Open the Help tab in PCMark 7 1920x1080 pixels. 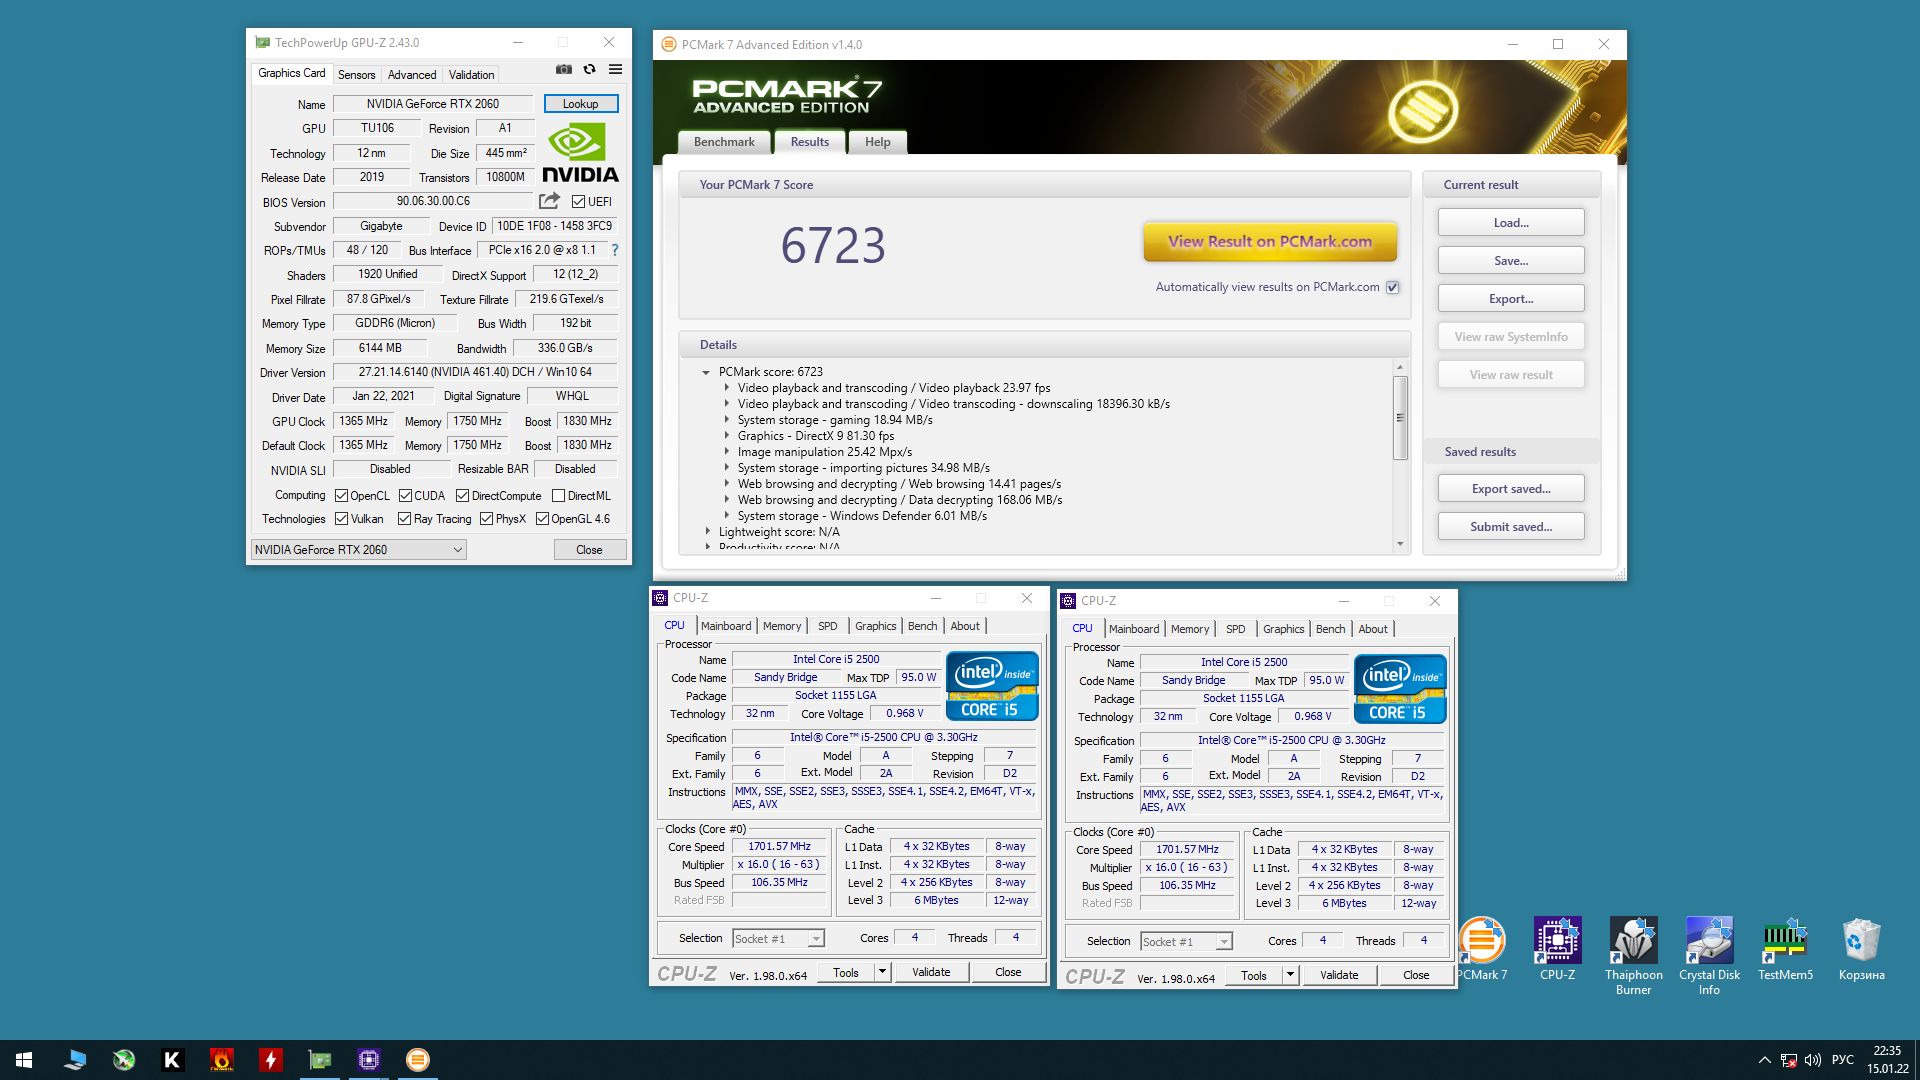[877, 142]
